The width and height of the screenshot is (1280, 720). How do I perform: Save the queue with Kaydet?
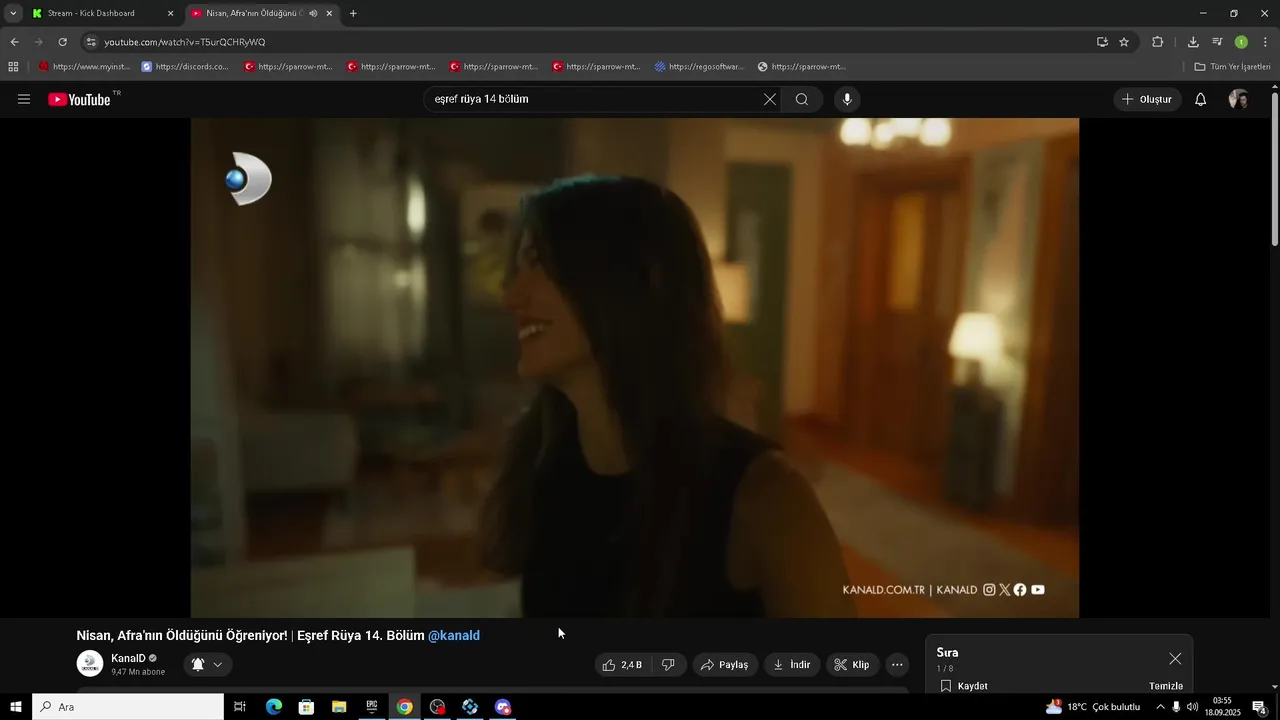(964, 686)
